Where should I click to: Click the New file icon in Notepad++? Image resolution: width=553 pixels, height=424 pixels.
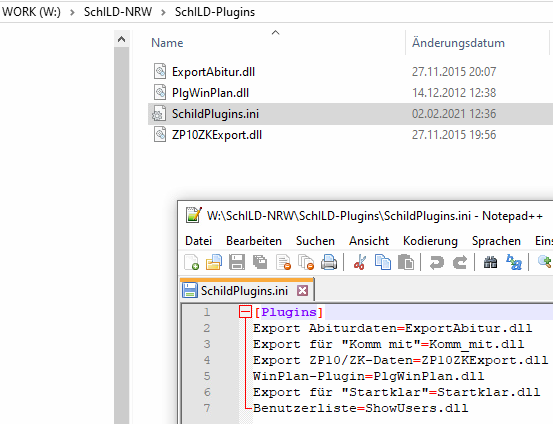pos(192,262)
